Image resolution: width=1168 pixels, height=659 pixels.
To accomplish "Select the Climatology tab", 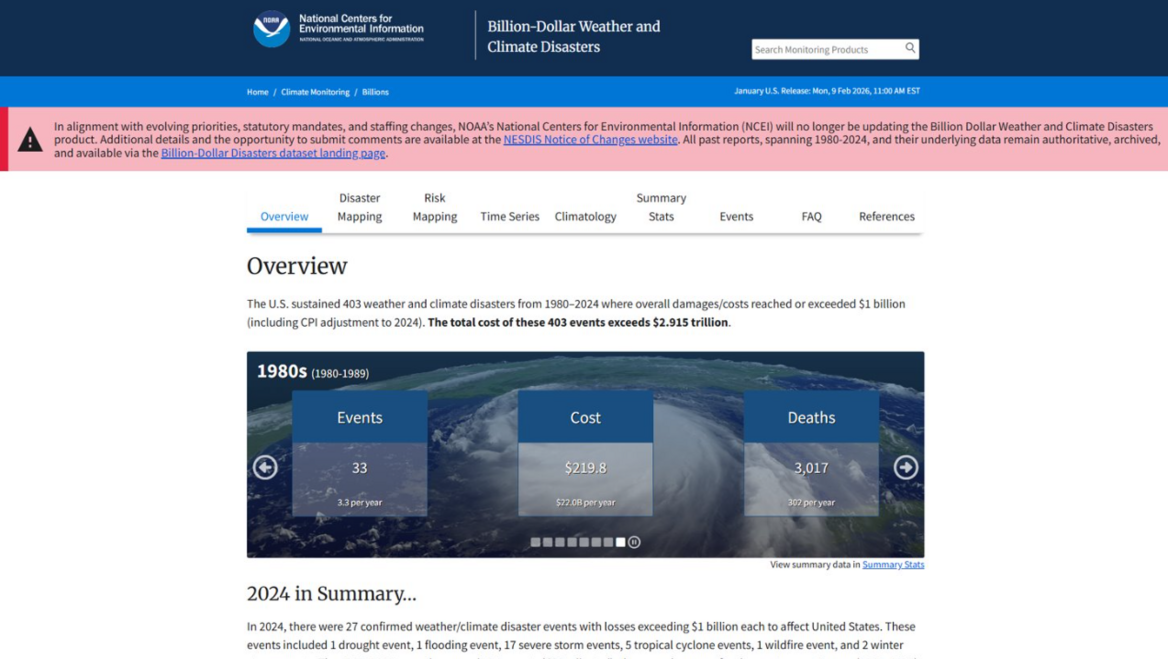I will (x=585, y=216).
